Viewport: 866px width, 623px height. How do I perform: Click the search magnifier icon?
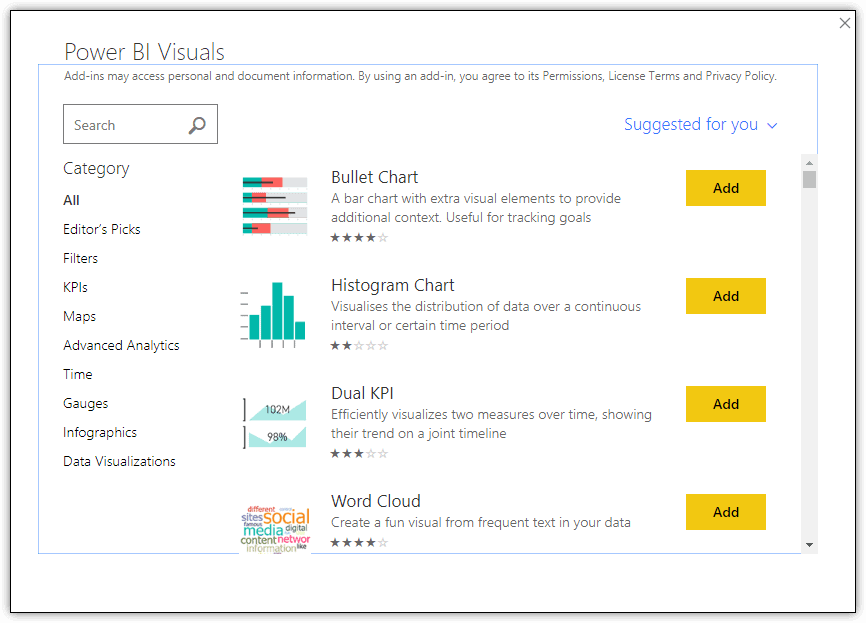coord(197,125)
